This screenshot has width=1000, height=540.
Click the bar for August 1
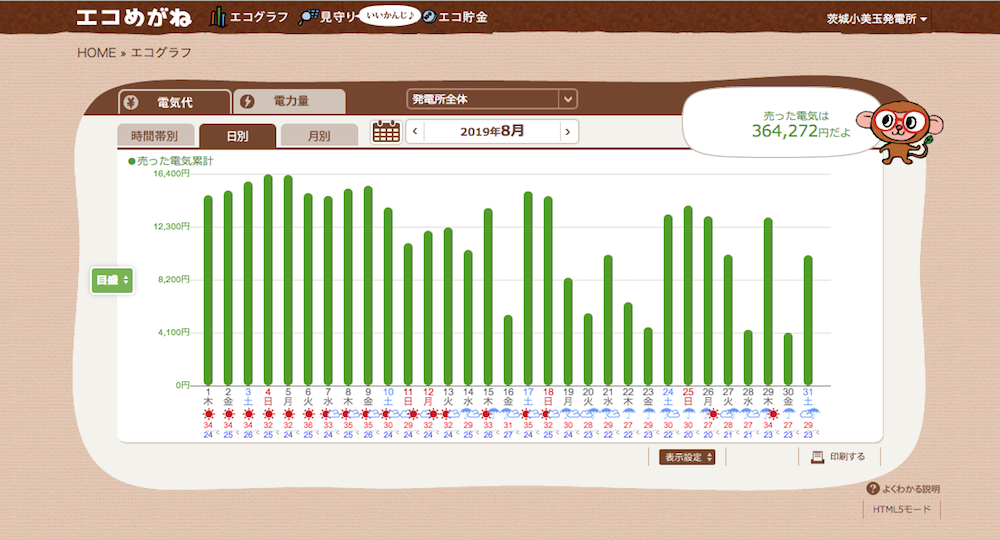pyautogui.click(x=208, y=291)
